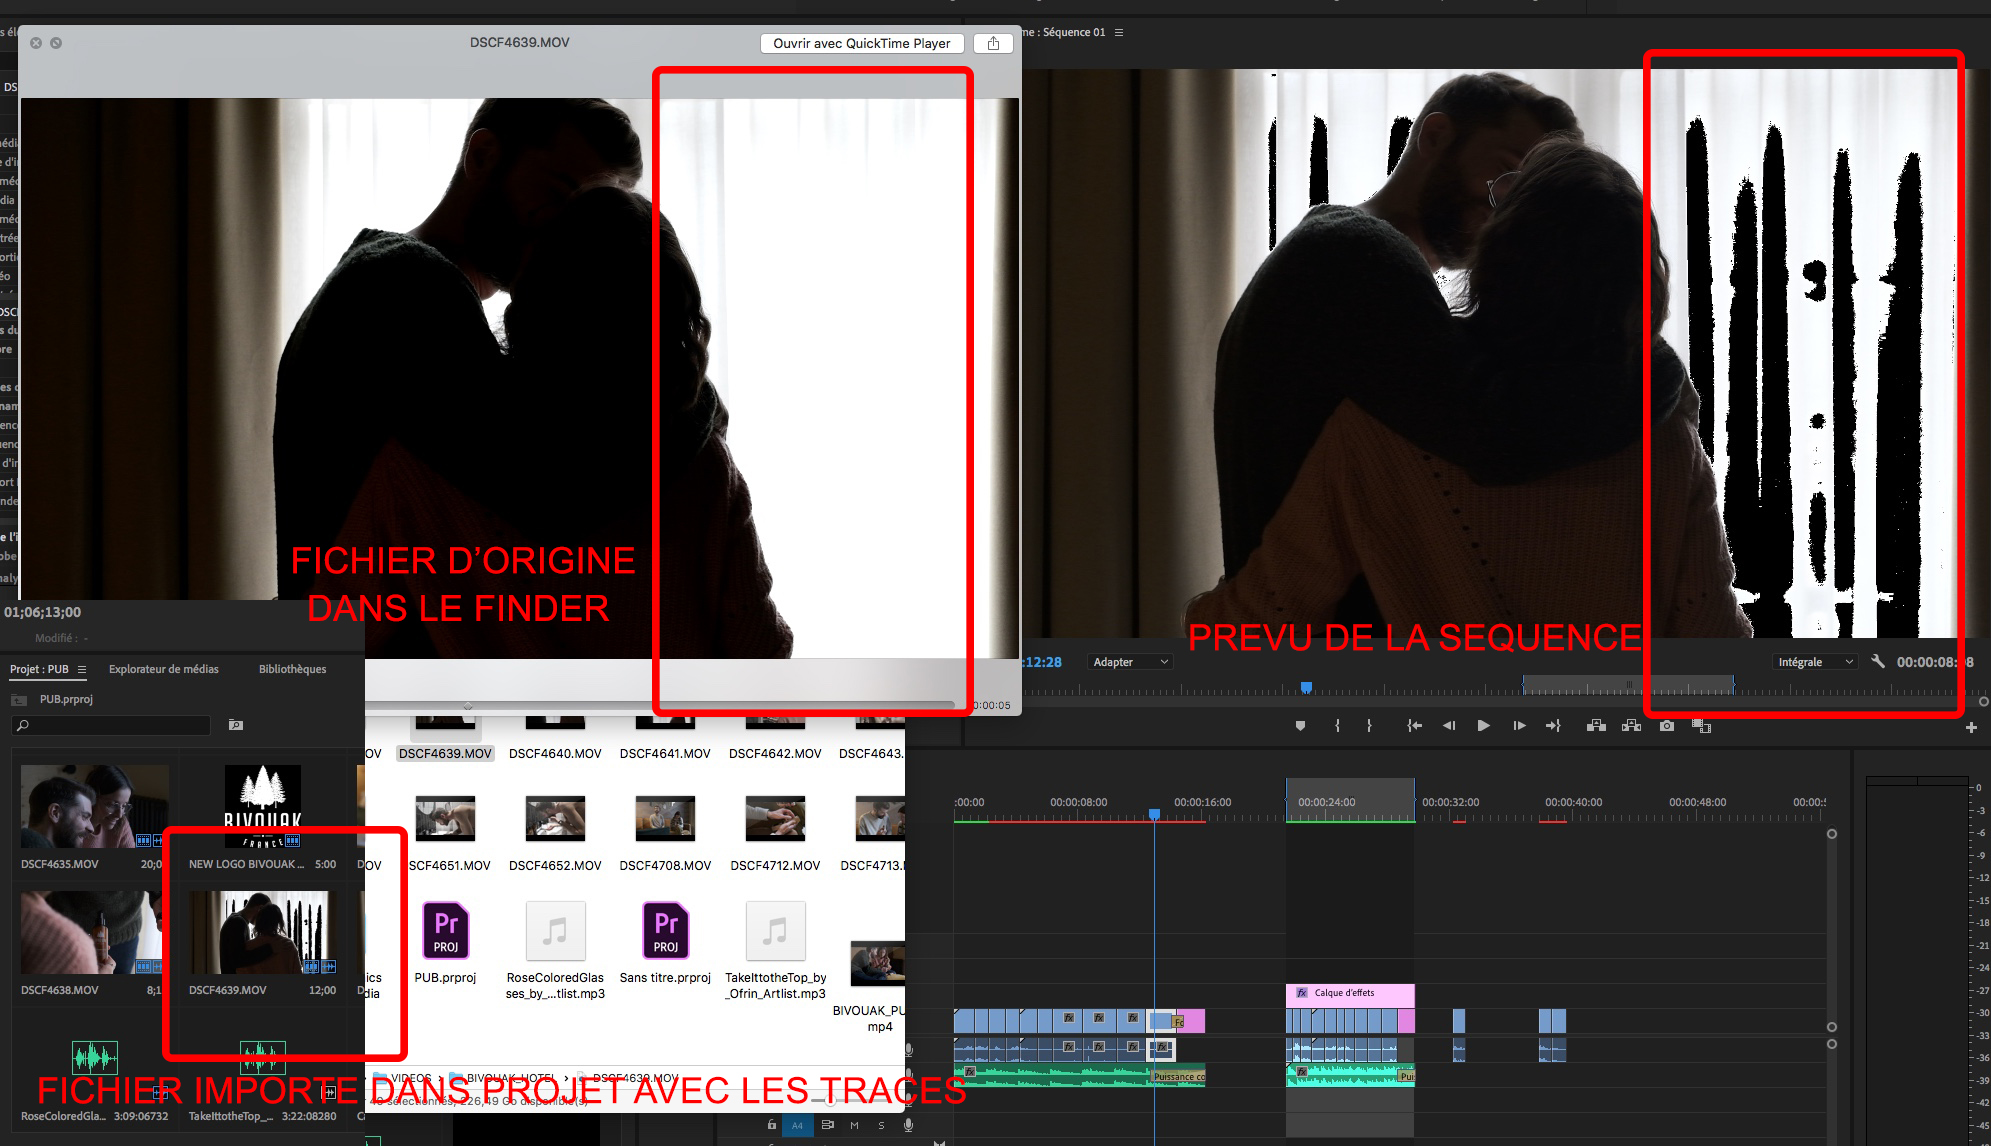
Task: Select the PUB.prproj Premiere project icon
Action: coord(445,931)
